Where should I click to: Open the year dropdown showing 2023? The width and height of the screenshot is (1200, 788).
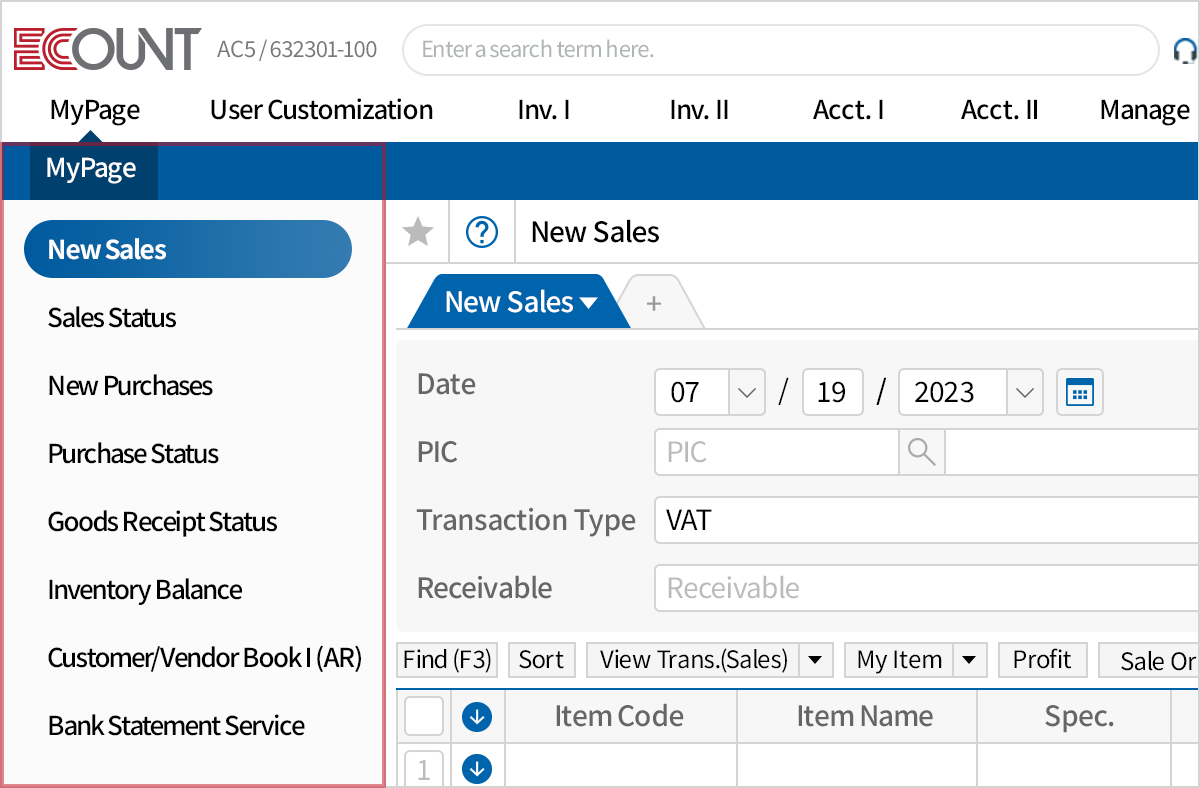pos(1024,392)
